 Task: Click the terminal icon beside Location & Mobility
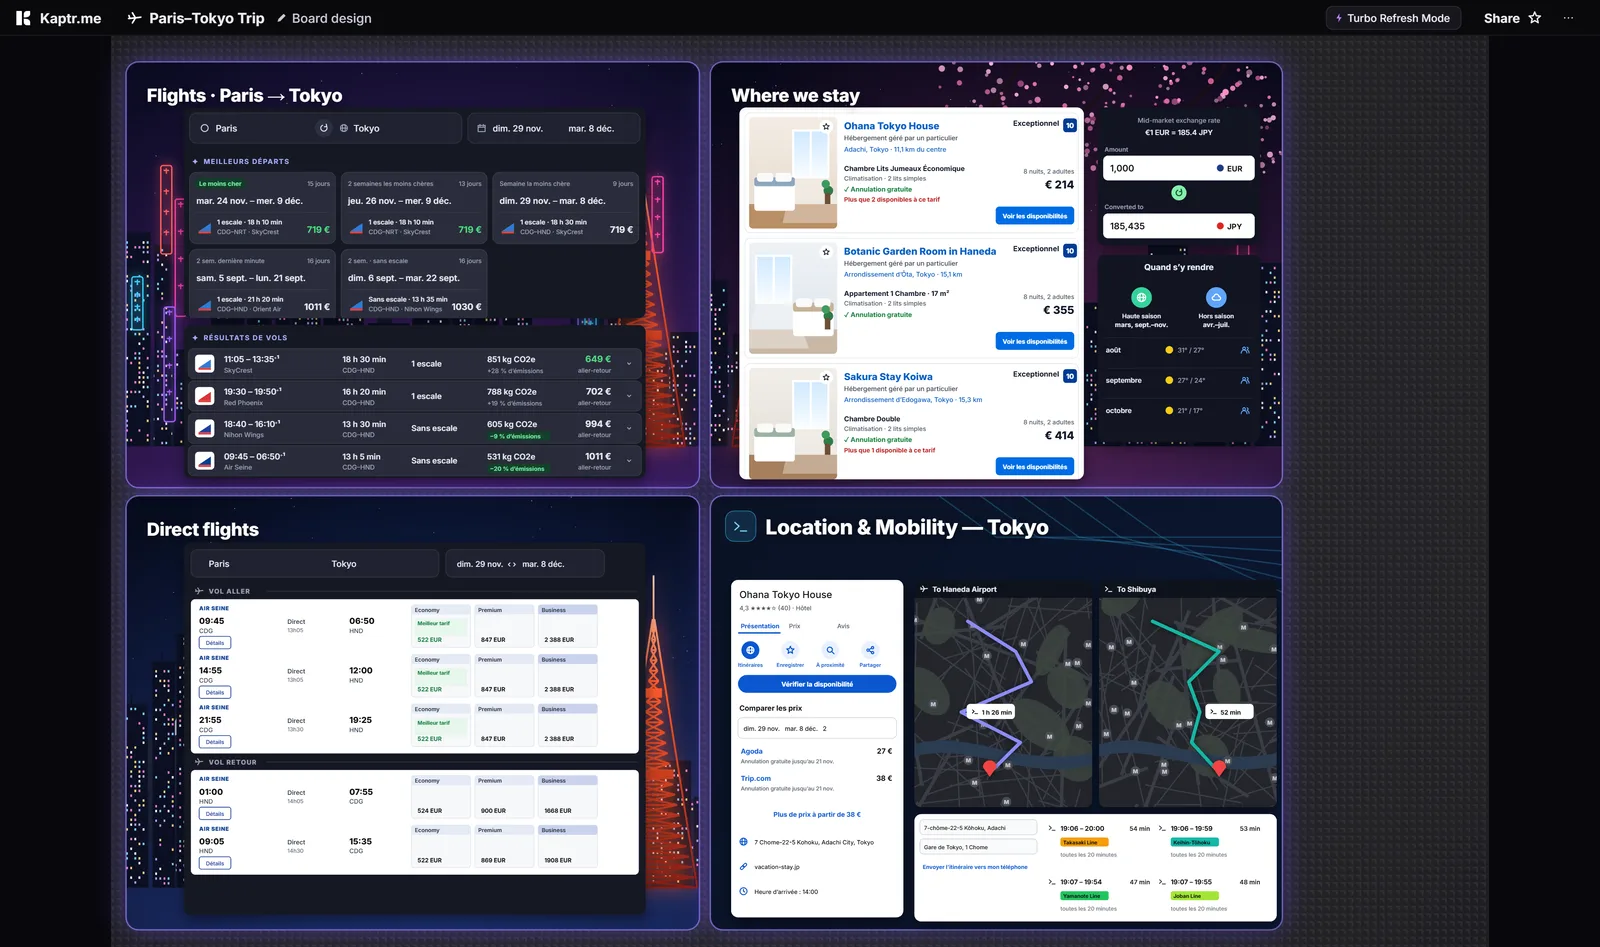click(741, 526)
